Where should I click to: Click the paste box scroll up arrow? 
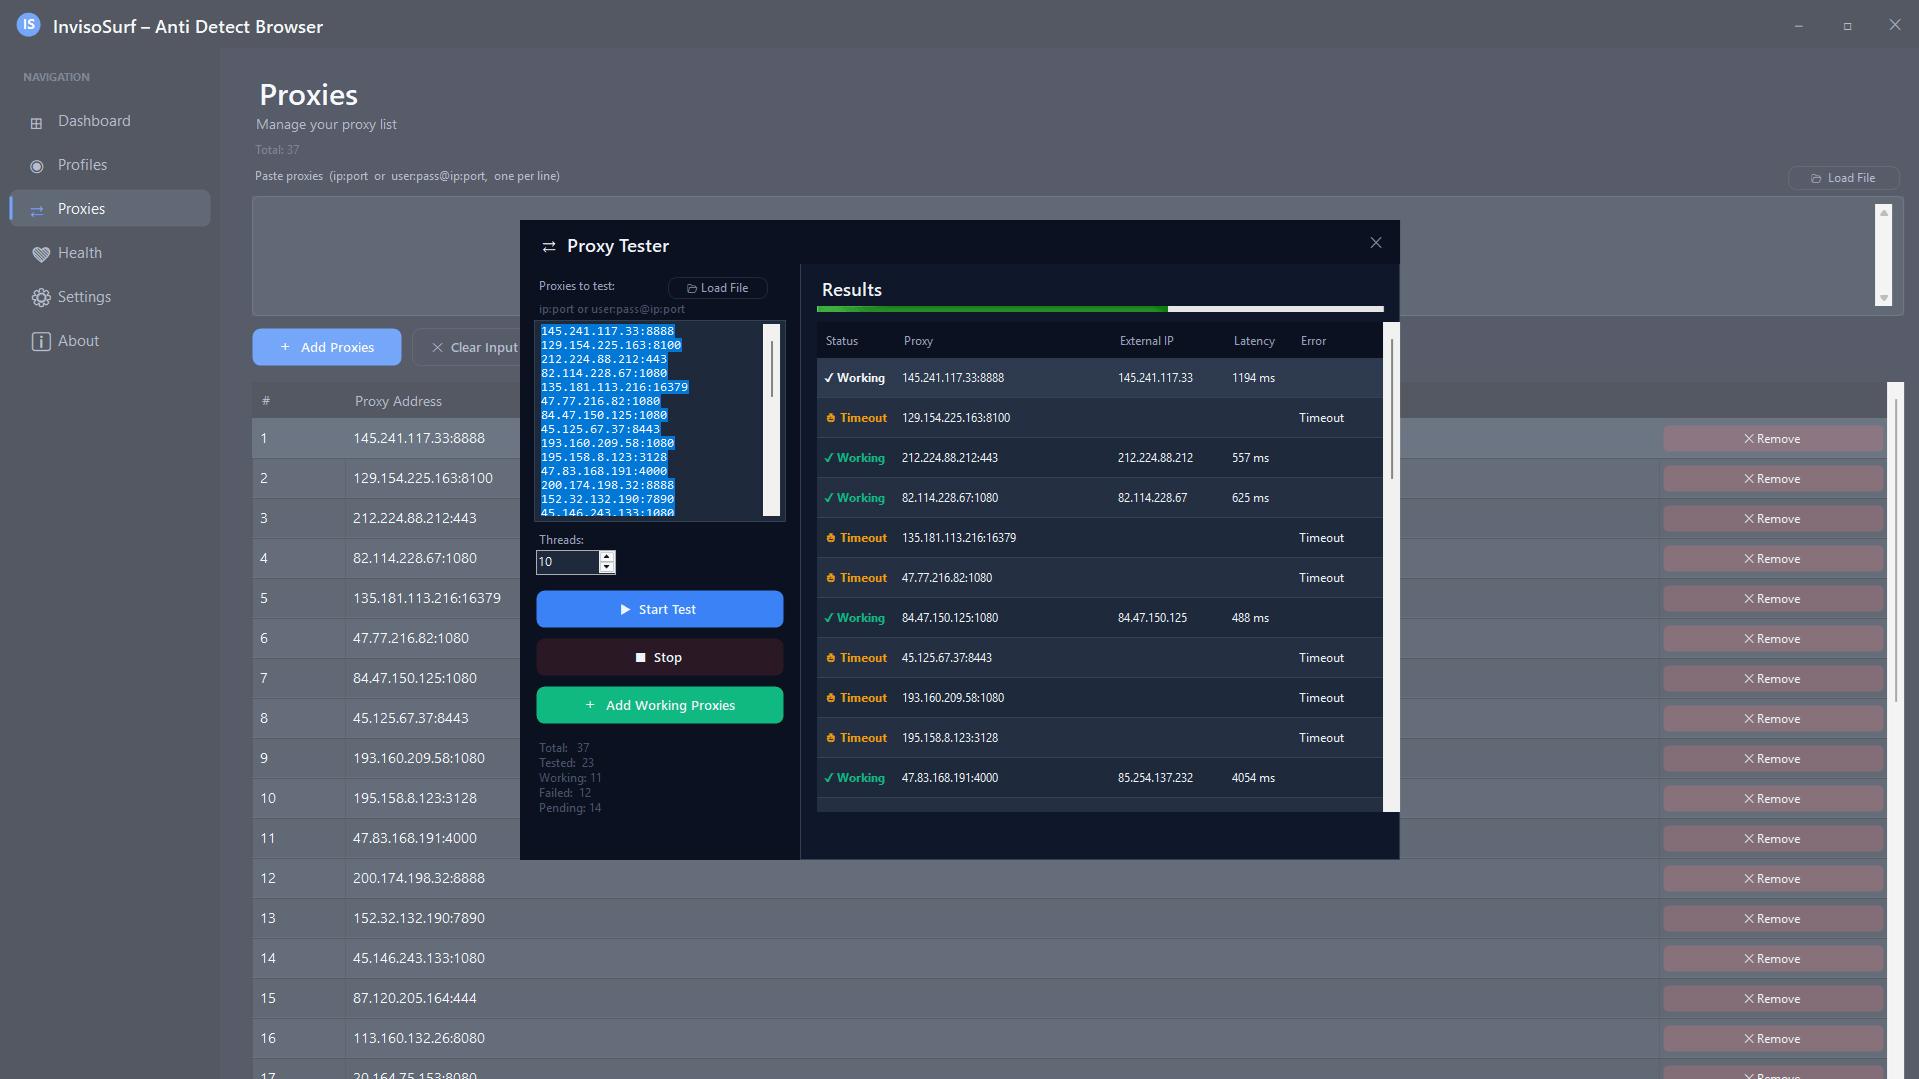[x=1884, y=212]
